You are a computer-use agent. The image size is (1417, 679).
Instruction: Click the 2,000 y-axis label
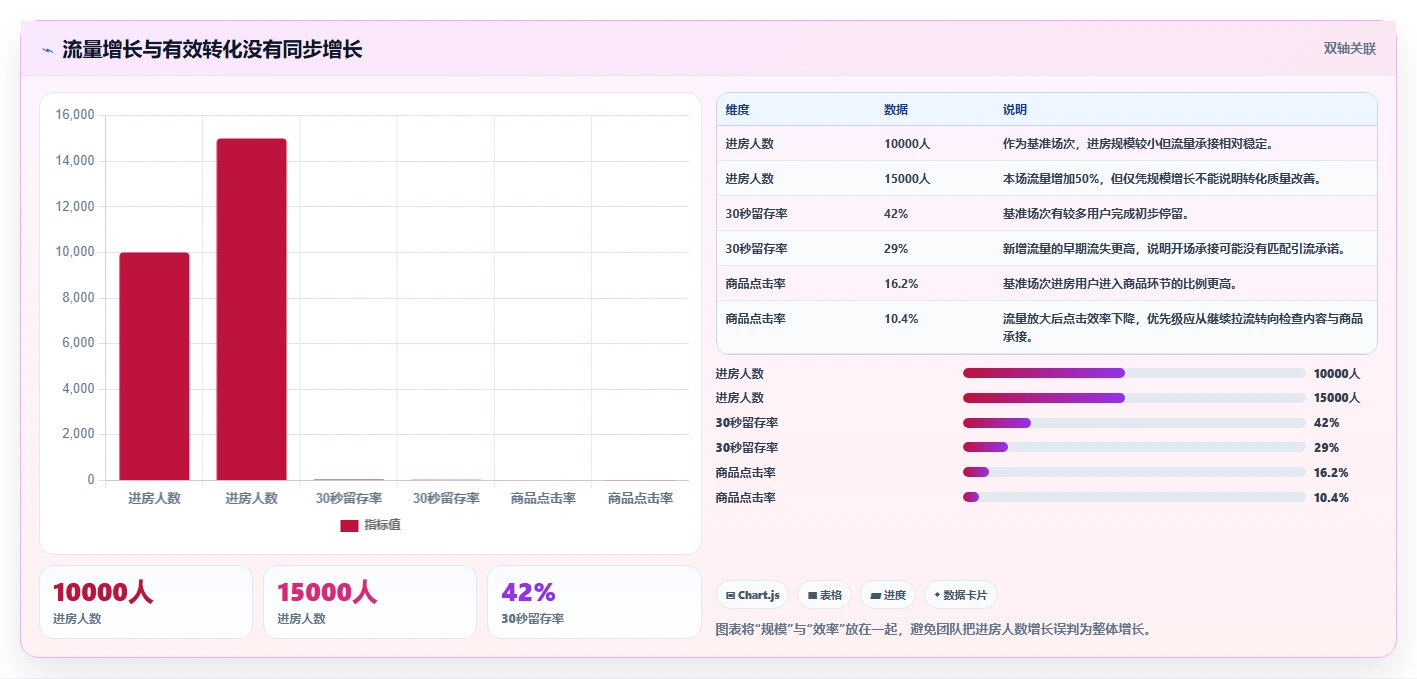click(78, 434)
